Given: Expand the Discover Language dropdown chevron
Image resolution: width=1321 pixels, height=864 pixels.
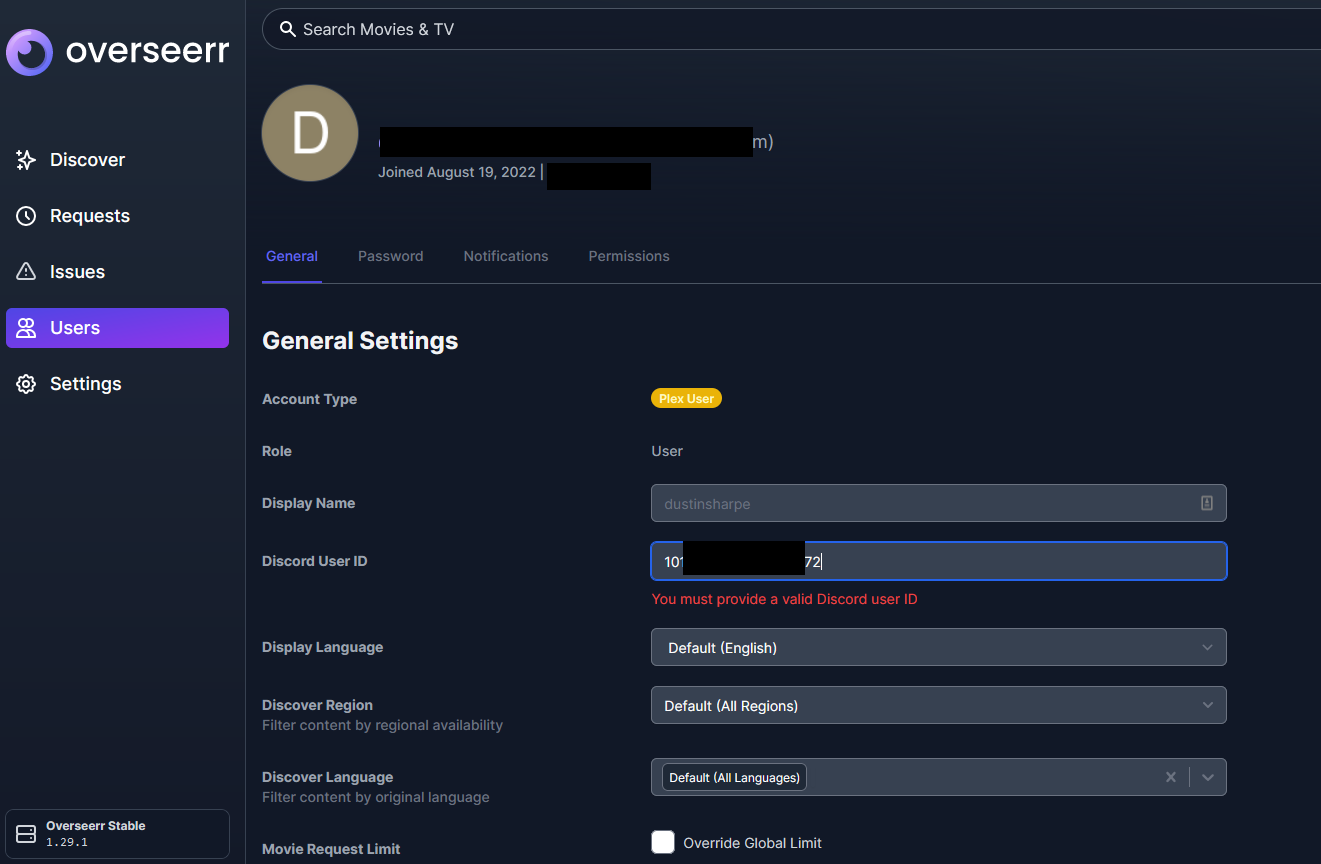Looking at the screenshot, I should [x=1207, y=777].
